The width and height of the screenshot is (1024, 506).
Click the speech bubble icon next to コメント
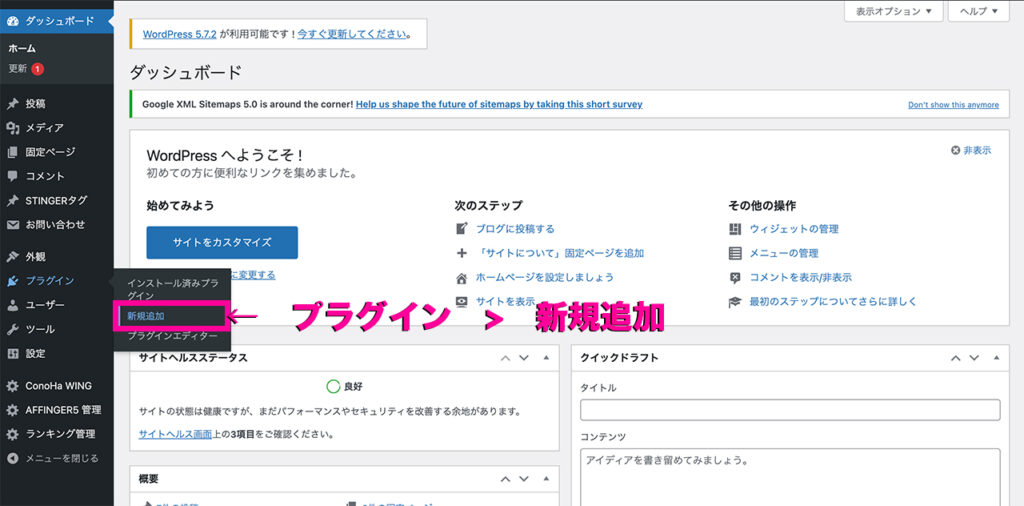point(12,176)
